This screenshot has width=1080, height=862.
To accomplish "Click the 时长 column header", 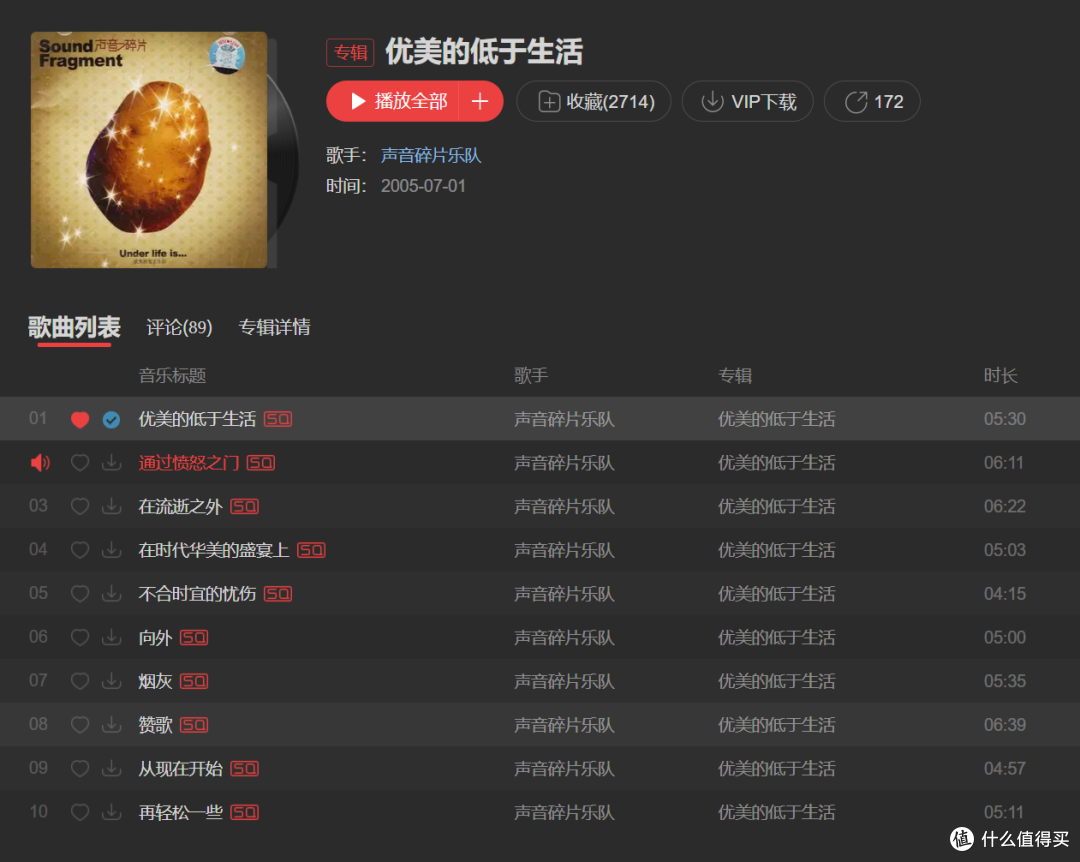I will coord(1000,376).
